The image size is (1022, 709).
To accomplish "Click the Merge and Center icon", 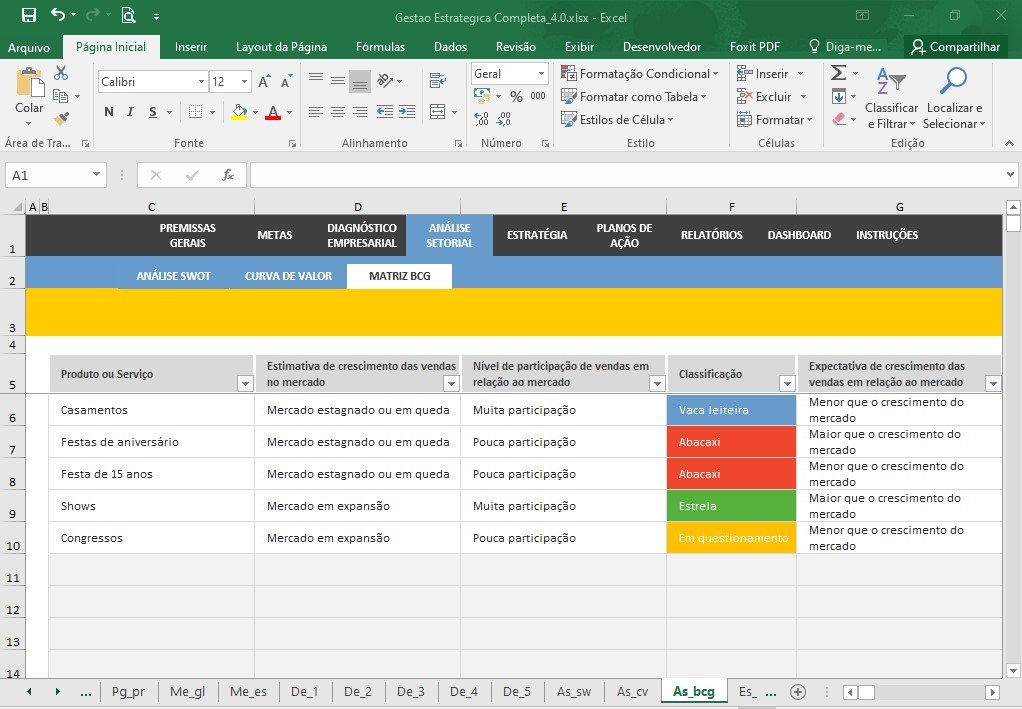I will pos(438,112).
